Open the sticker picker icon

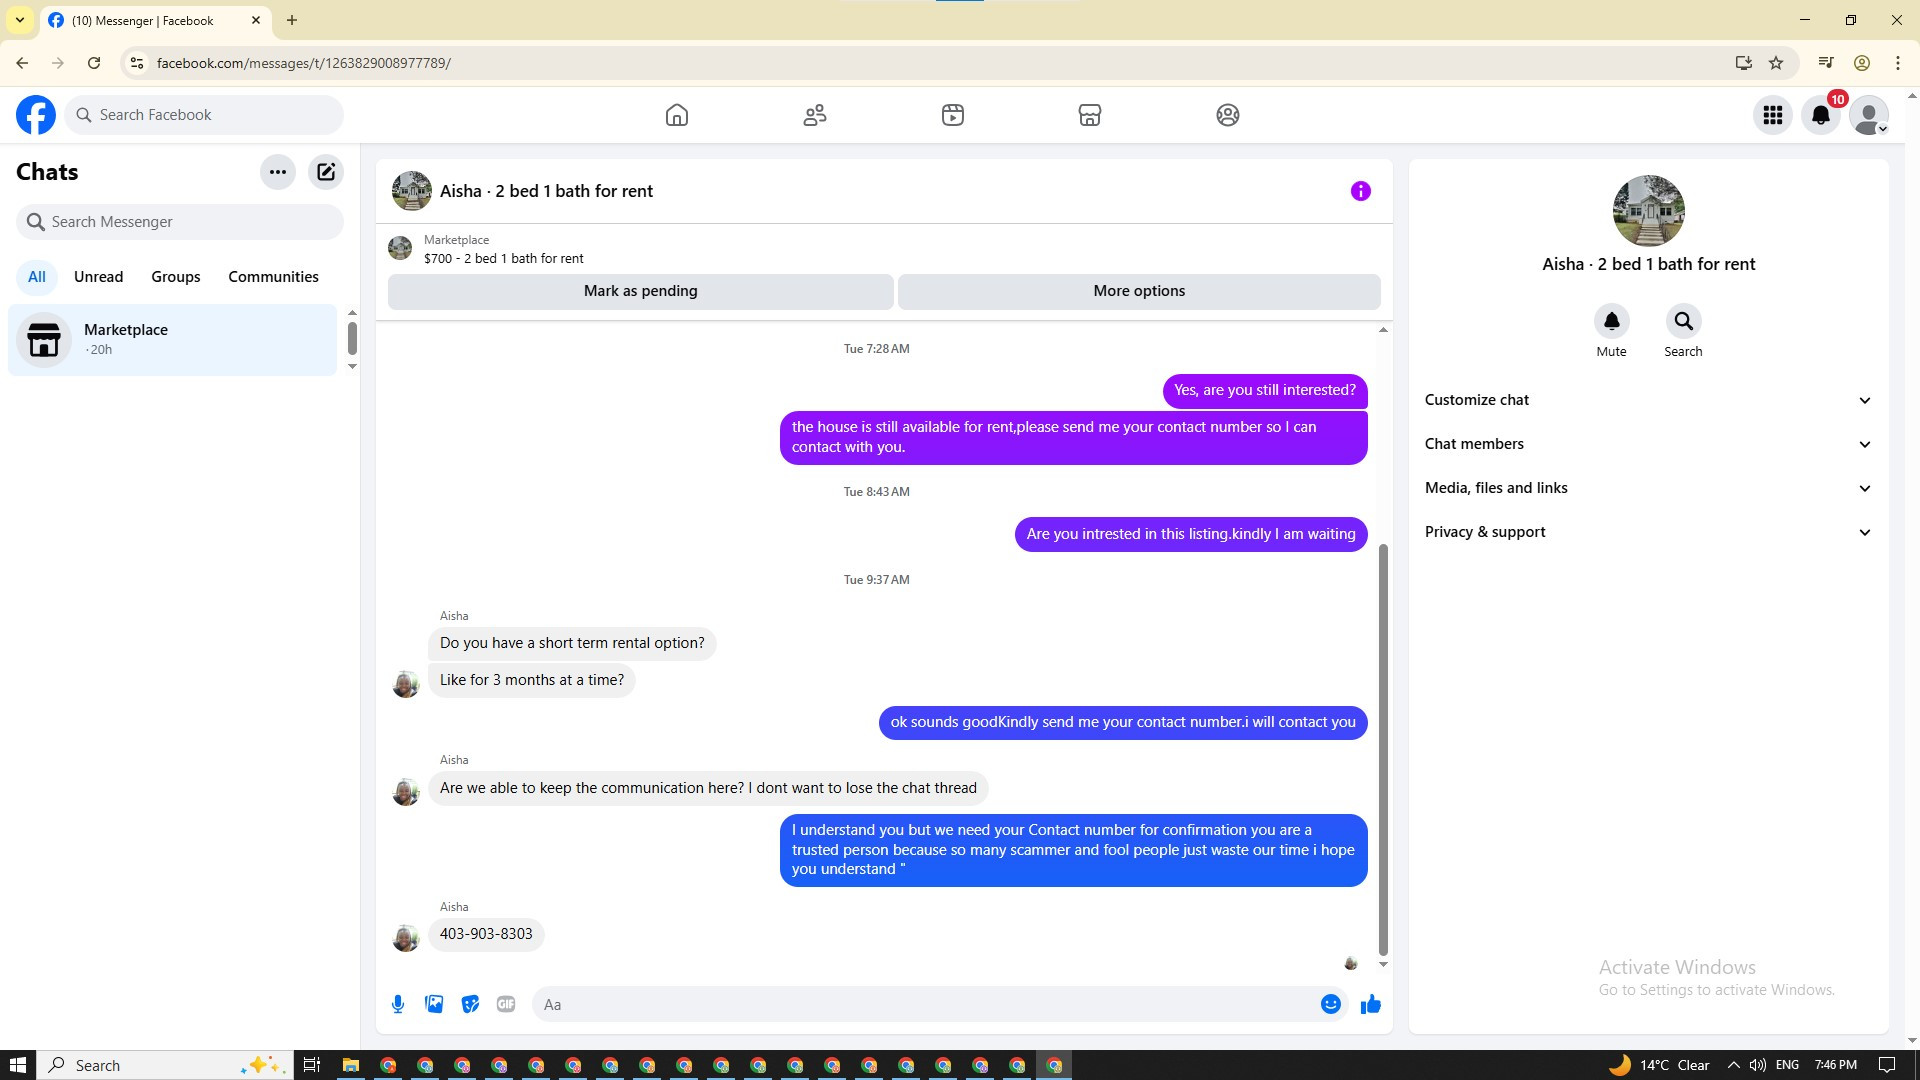pyautogui.click(x=470, y=1004)
